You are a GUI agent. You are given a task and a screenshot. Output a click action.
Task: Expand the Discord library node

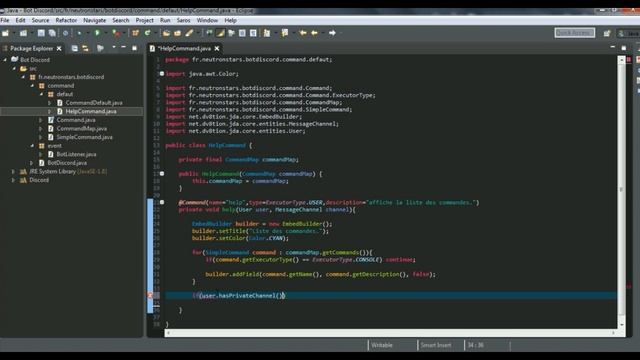point(13,180)
